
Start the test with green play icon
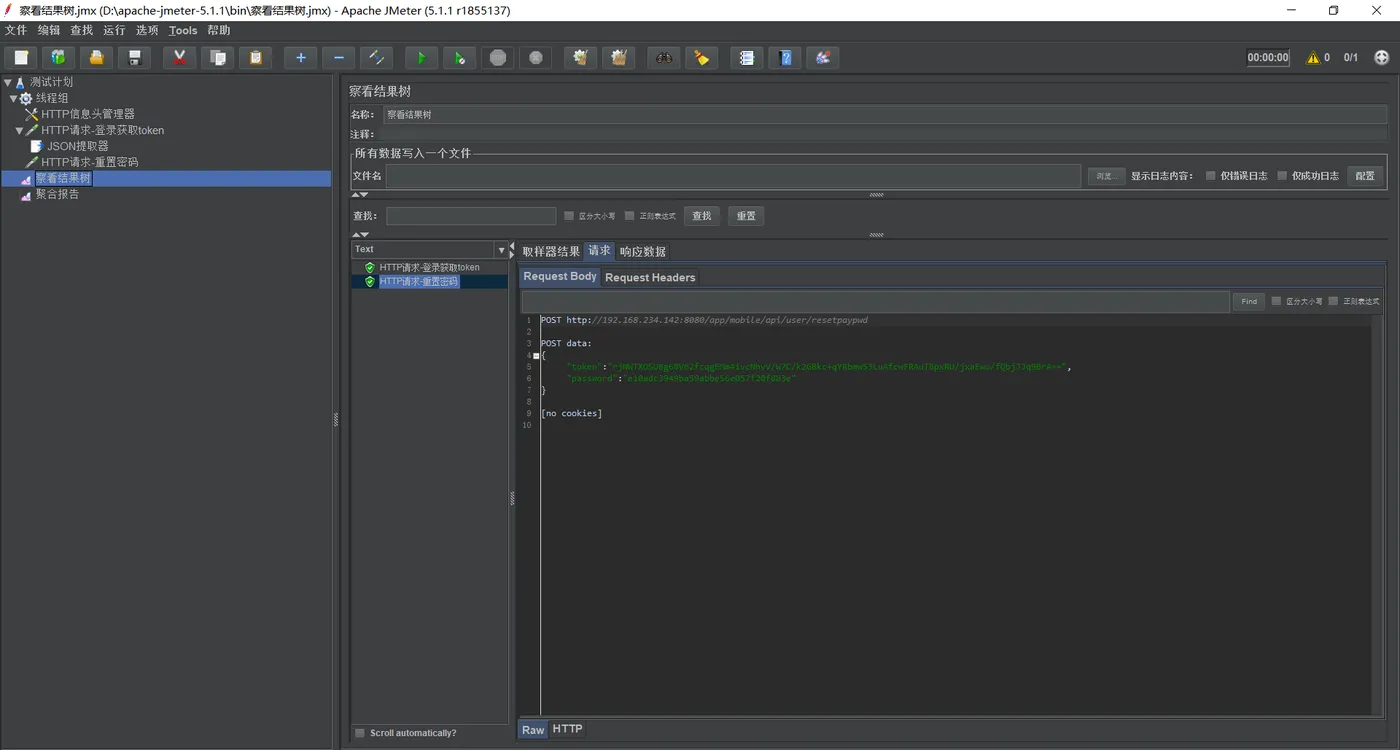pos(421,57)
